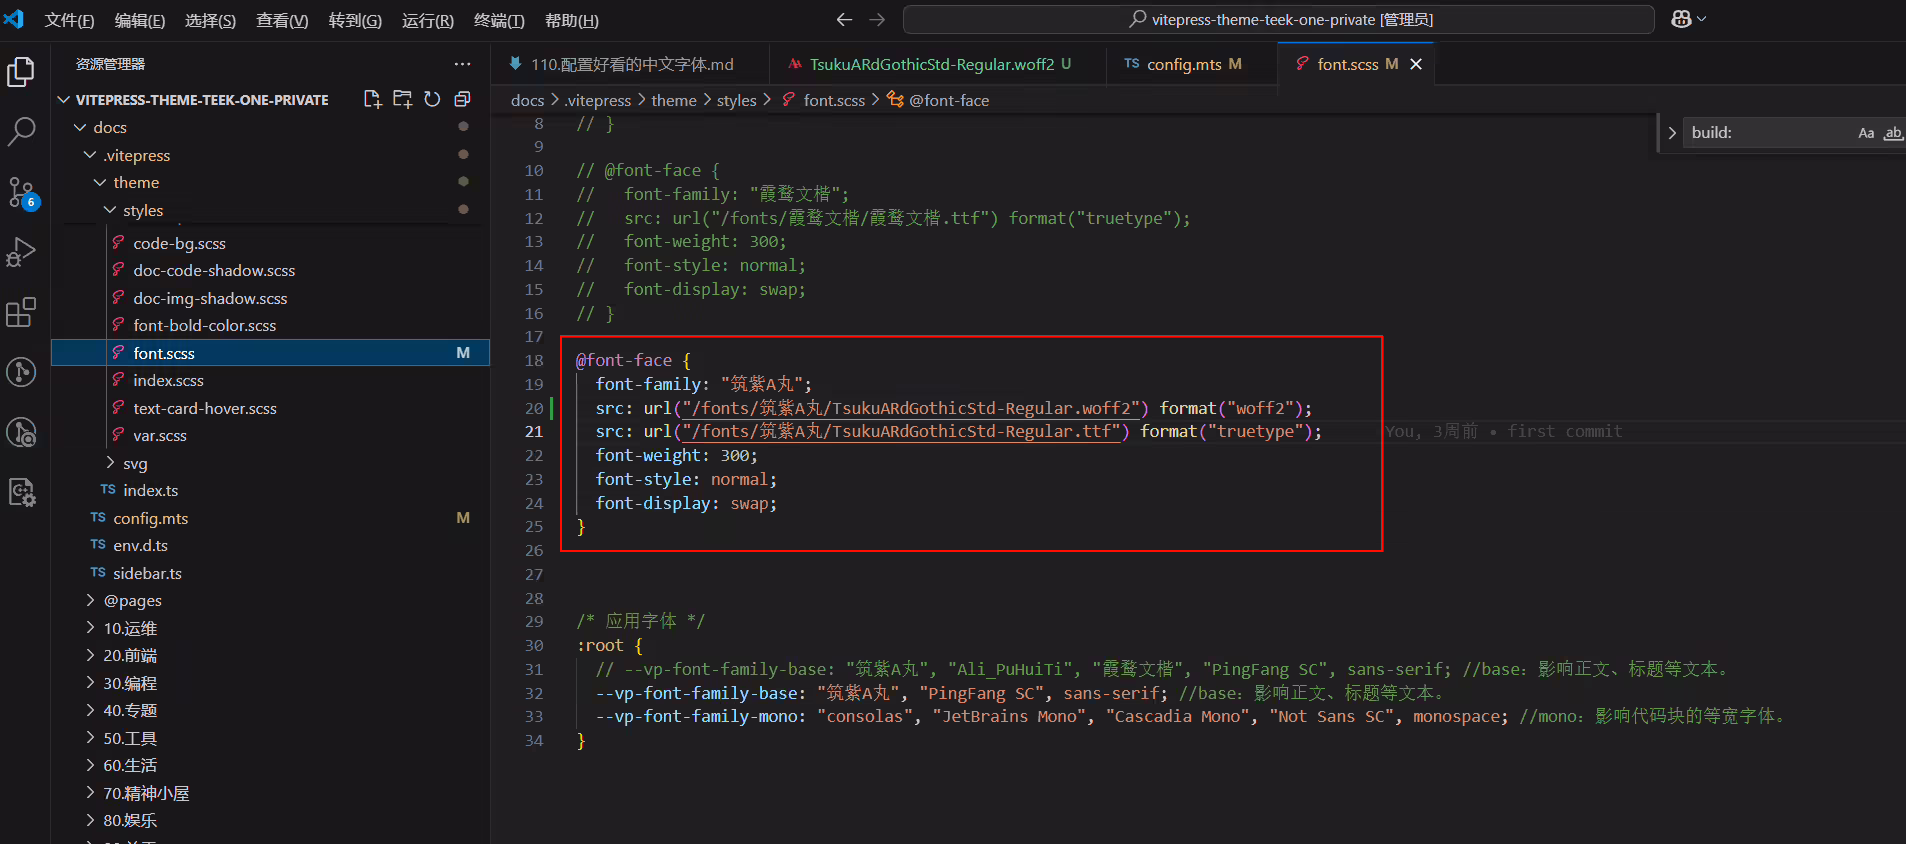Click the styles breadcrumb segment
The height and width of the screenshot is (844, 1906).
(x=737, y=100)
